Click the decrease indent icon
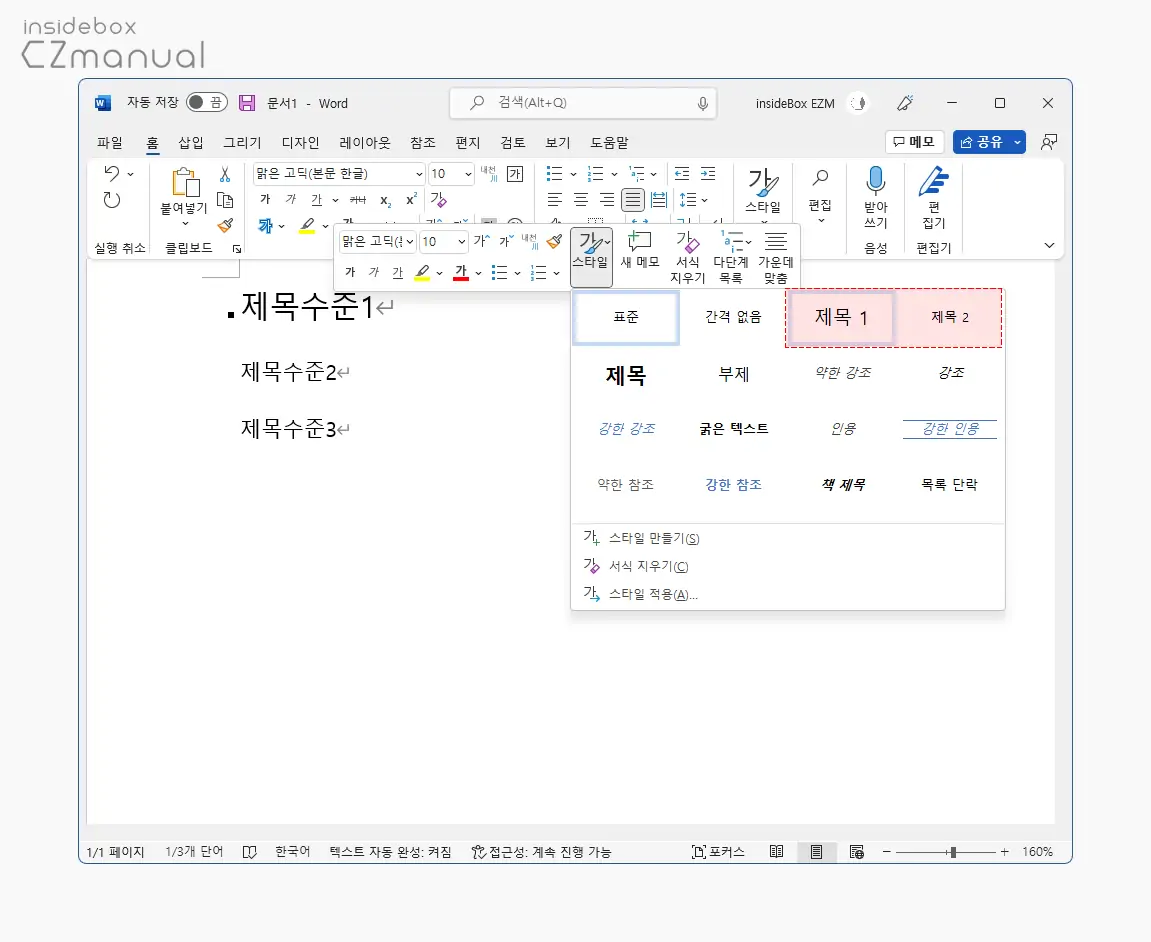1151x942 pixels. click(x=682, y=174)
